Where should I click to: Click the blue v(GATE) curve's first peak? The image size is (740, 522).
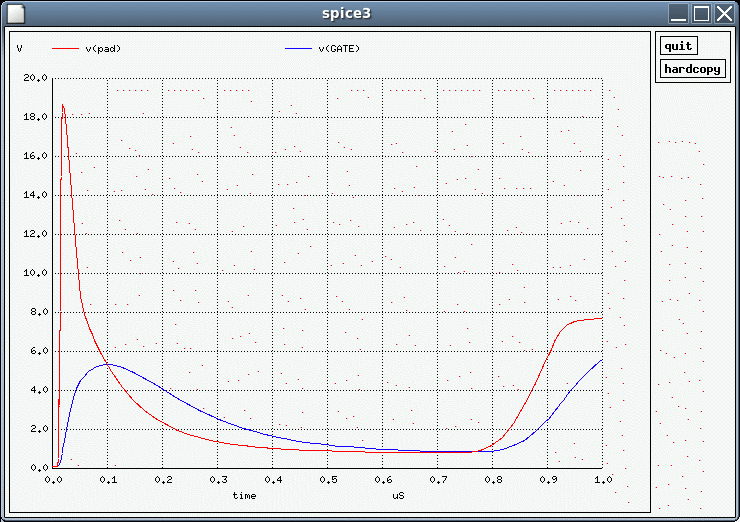tap(106, 364)
